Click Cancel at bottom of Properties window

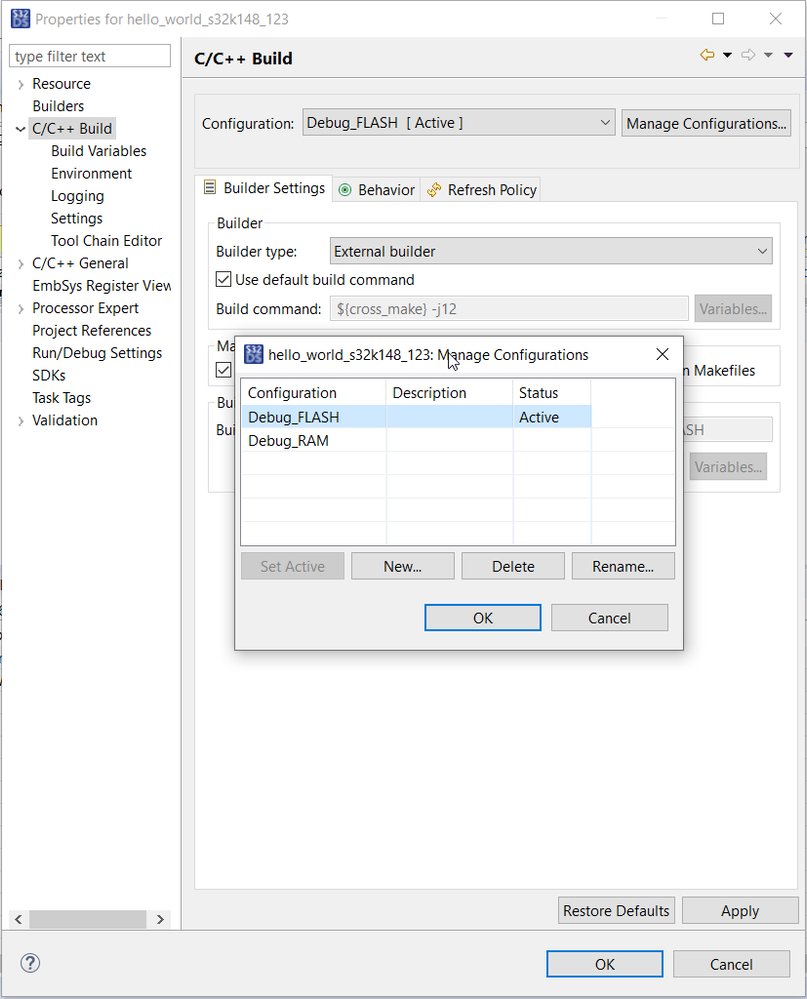point(731,965)
